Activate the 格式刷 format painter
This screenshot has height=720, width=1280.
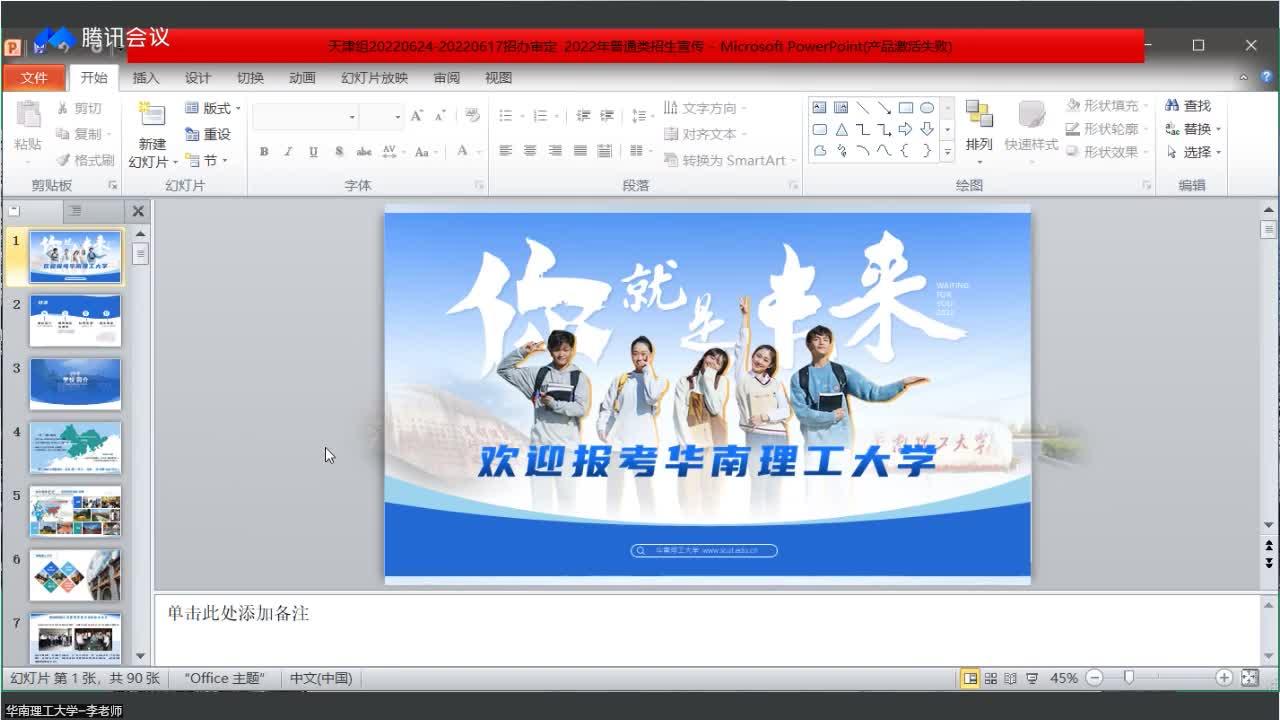click(85, 160)
